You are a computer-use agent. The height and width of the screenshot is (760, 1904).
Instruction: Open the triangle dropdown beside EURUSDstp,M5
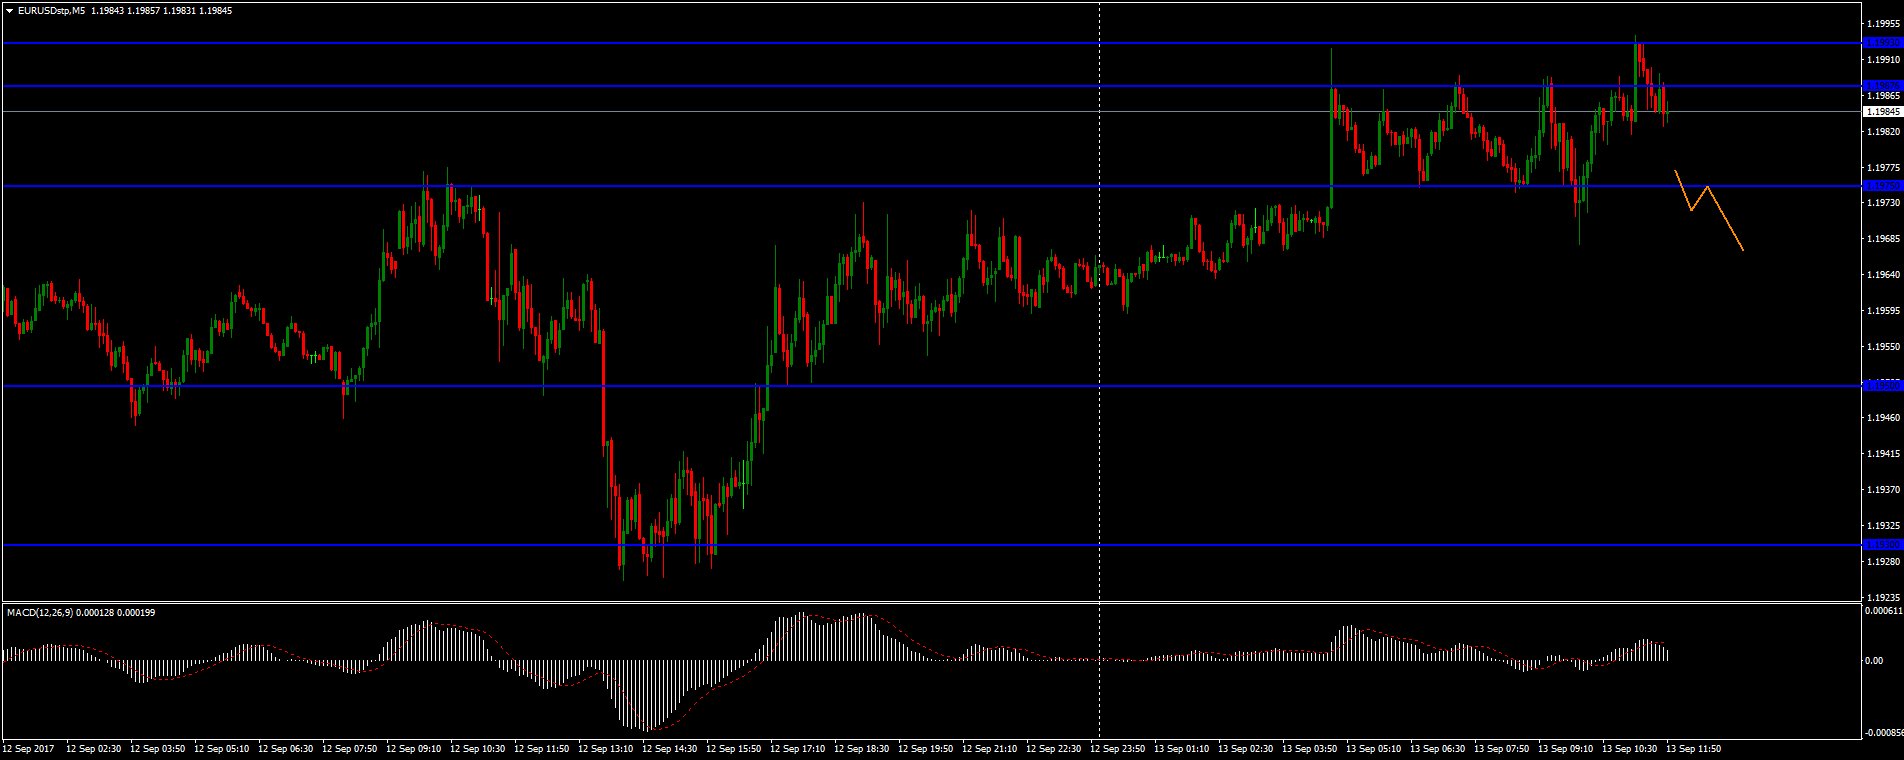(x=9, y=10)
